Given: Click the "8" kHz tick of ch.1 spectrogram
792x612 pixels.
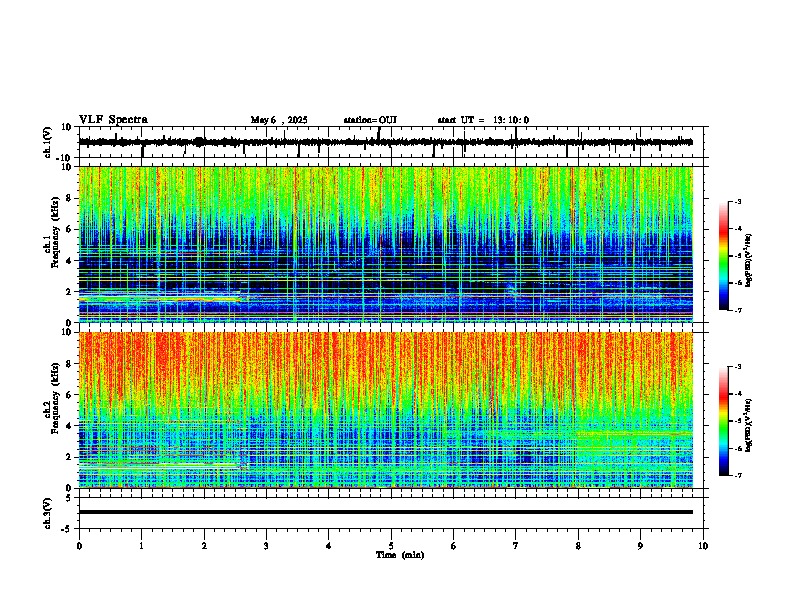Looking at the screenshot, I should click(x=69, y=198).
